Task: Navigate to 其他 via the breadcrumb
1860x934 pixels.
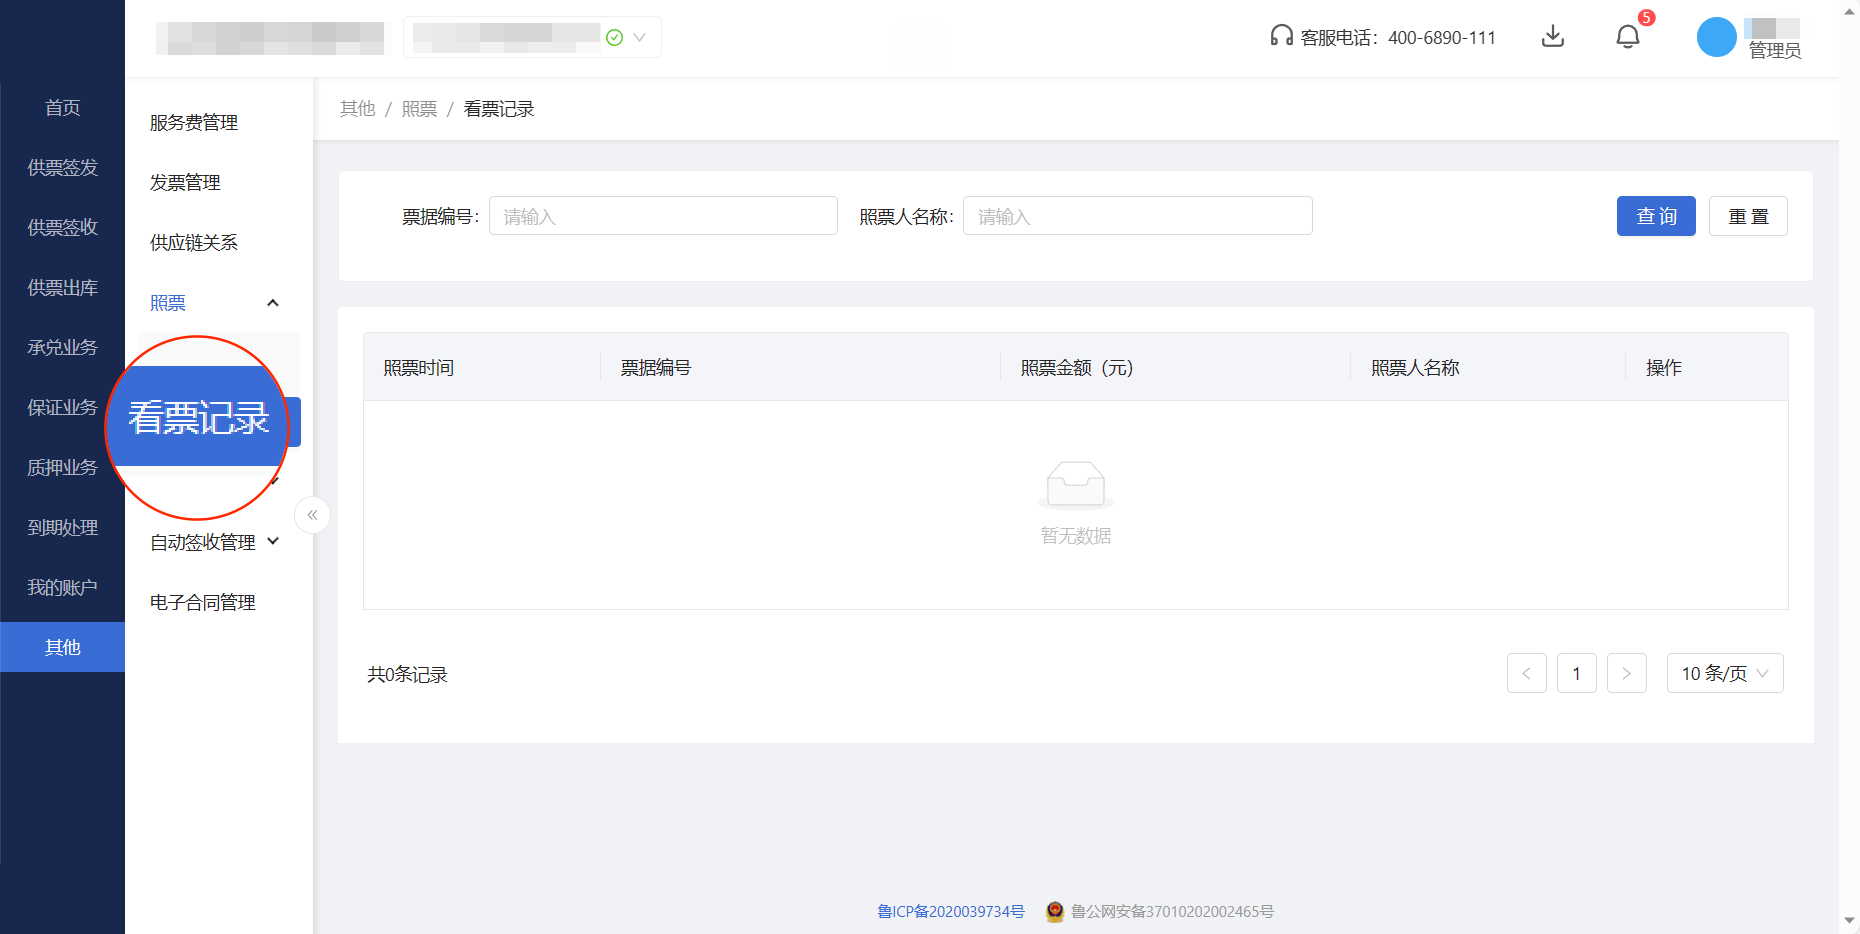Action: [x=357, y=108]
